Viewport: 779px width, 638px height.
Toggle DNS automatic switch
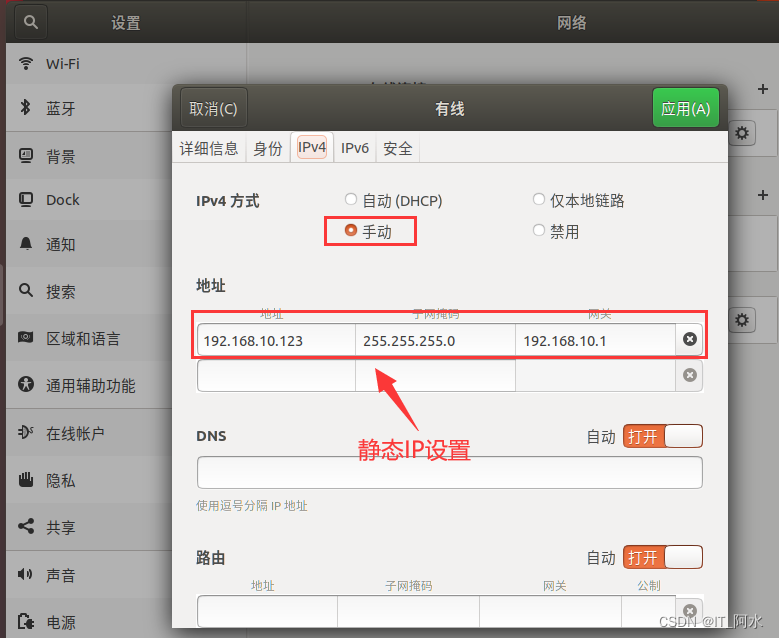[x=663, y=436]
